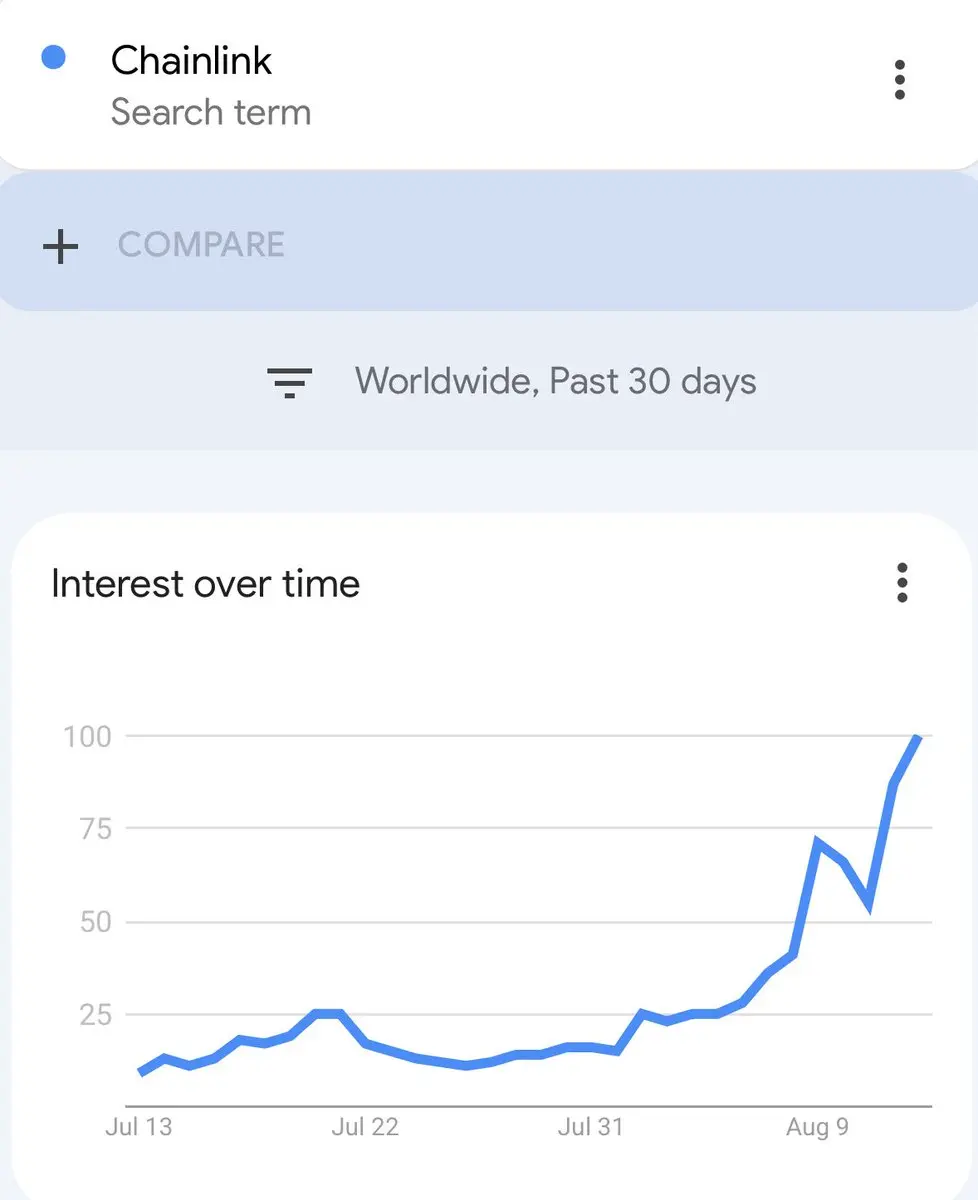Click Jul 31 on the chart axis
978x1200 pixels.
point(590,1127)
